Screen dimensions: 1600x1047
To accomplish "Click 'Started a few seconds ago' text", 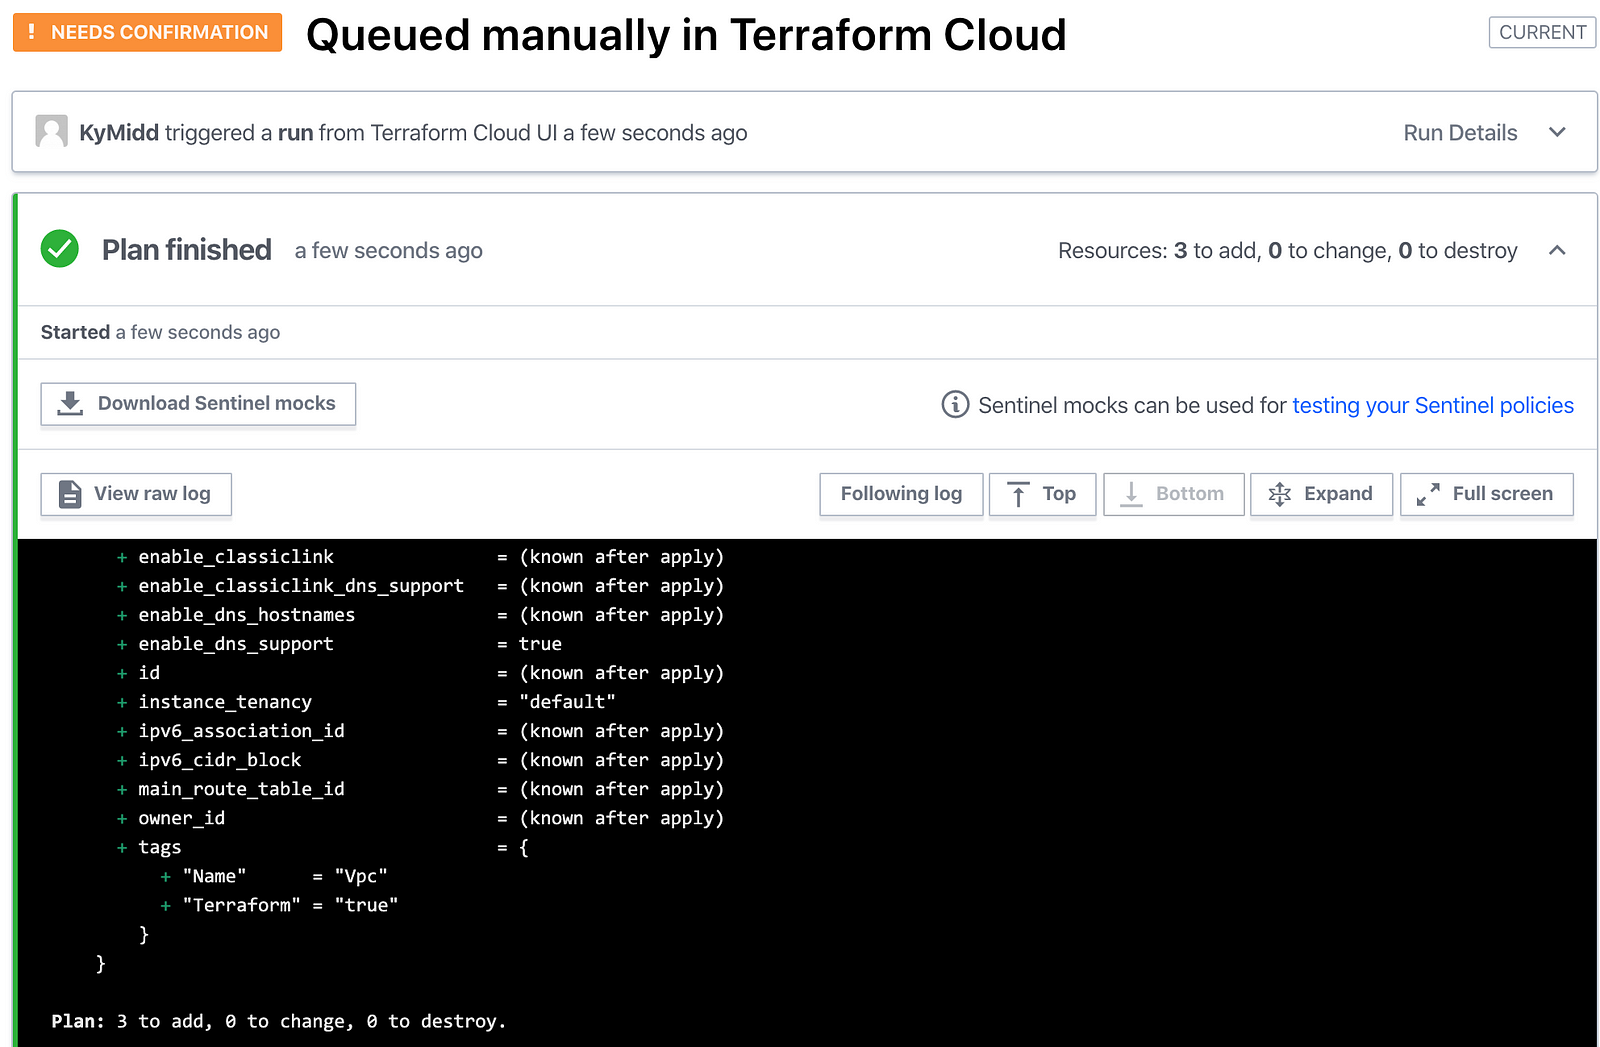I will tap(160, 332).
